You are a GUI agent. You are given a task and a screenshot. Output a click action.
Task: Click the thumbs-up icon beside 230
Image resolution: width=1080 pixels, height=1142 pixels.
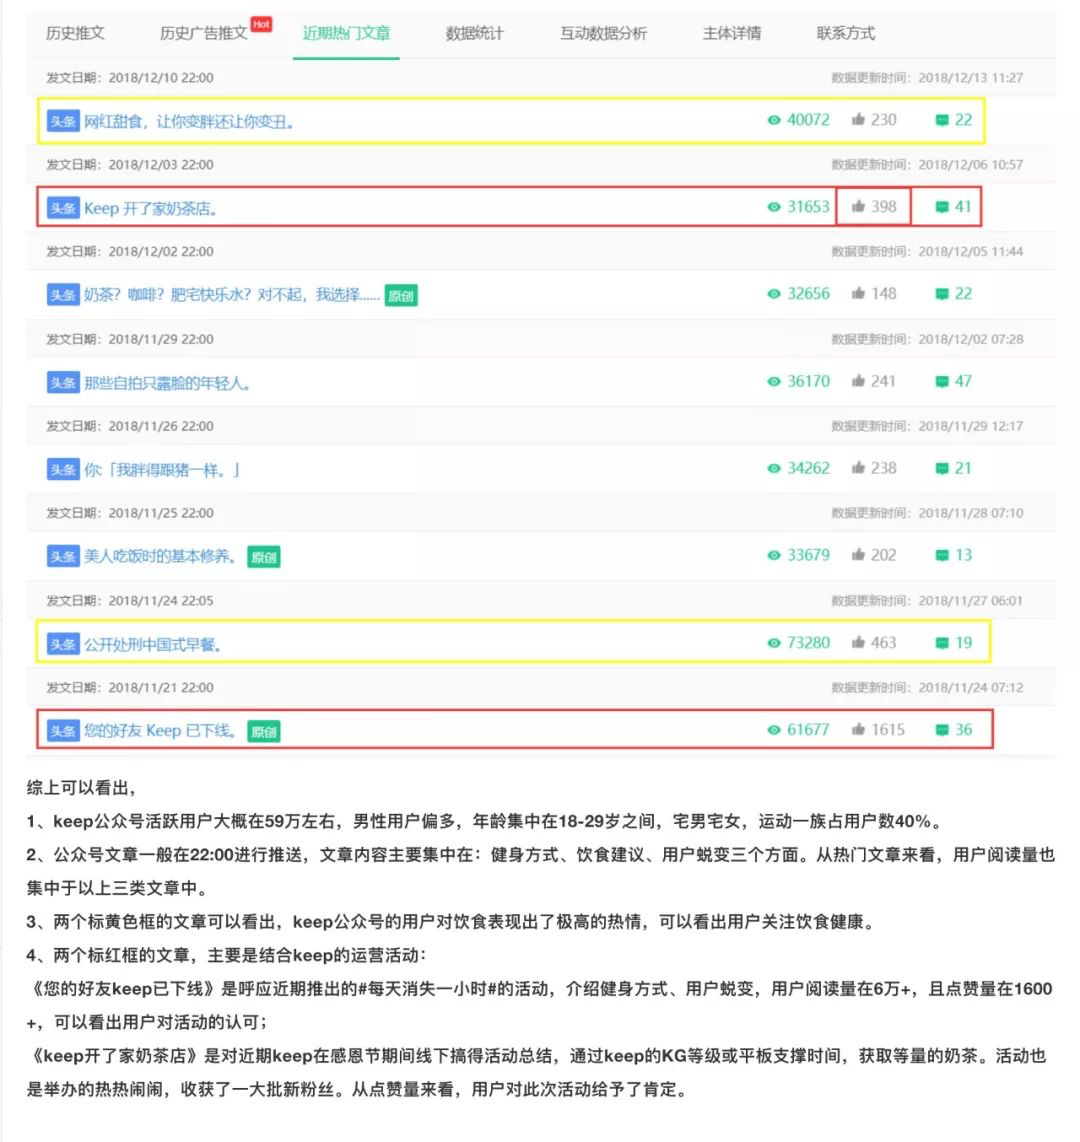tap(858, 119)
